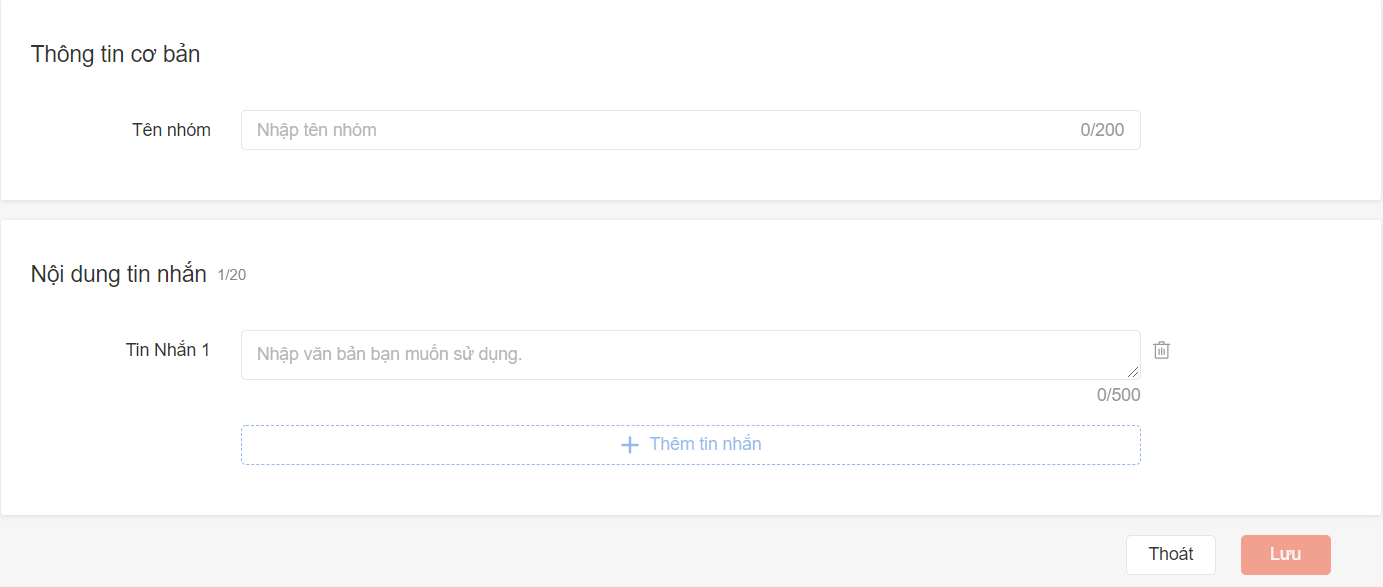Delete Tin Nhắn 1 with the trash icon
Image resolution: width=1383 pixels, height=587 pixels.
(x=1161, y=350)
